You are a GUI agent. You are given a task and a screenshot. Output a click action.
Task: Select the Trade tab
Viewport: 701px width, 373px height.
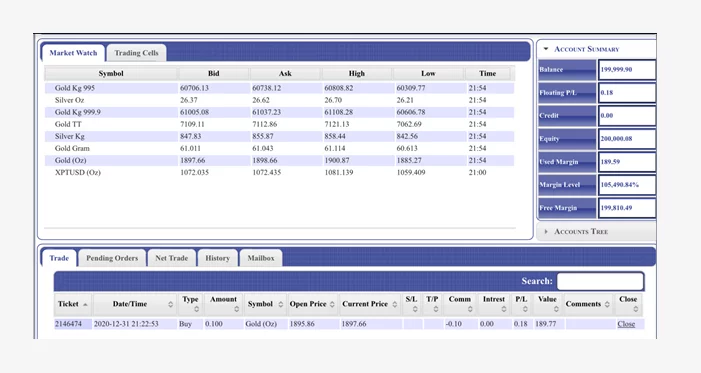click(x=59, y=258)
